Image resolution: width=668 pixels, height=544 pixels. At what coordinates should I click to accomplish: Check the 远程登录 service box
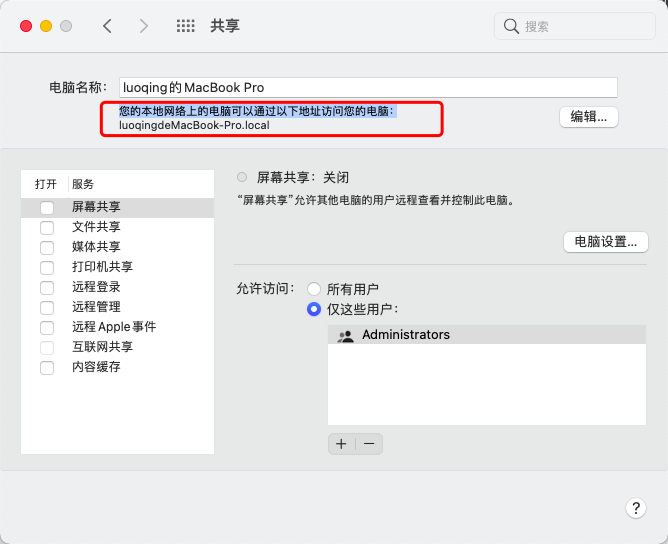tap(47, 288)
